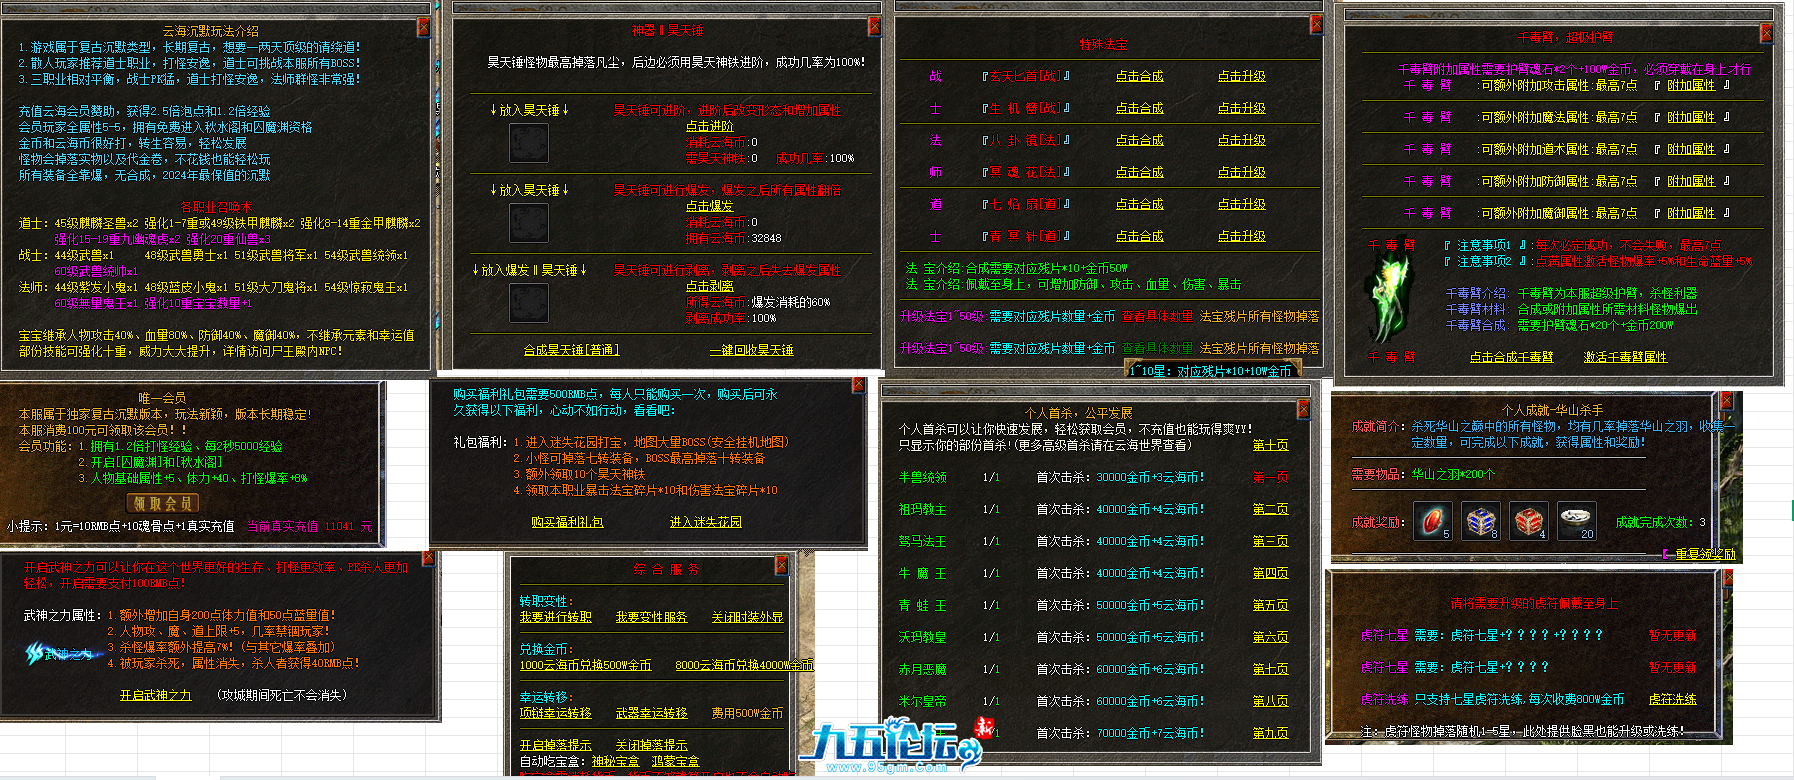Go to 第五页 in first-kill list
Screen dimensions: 1794x780
tap(1270, 605)
